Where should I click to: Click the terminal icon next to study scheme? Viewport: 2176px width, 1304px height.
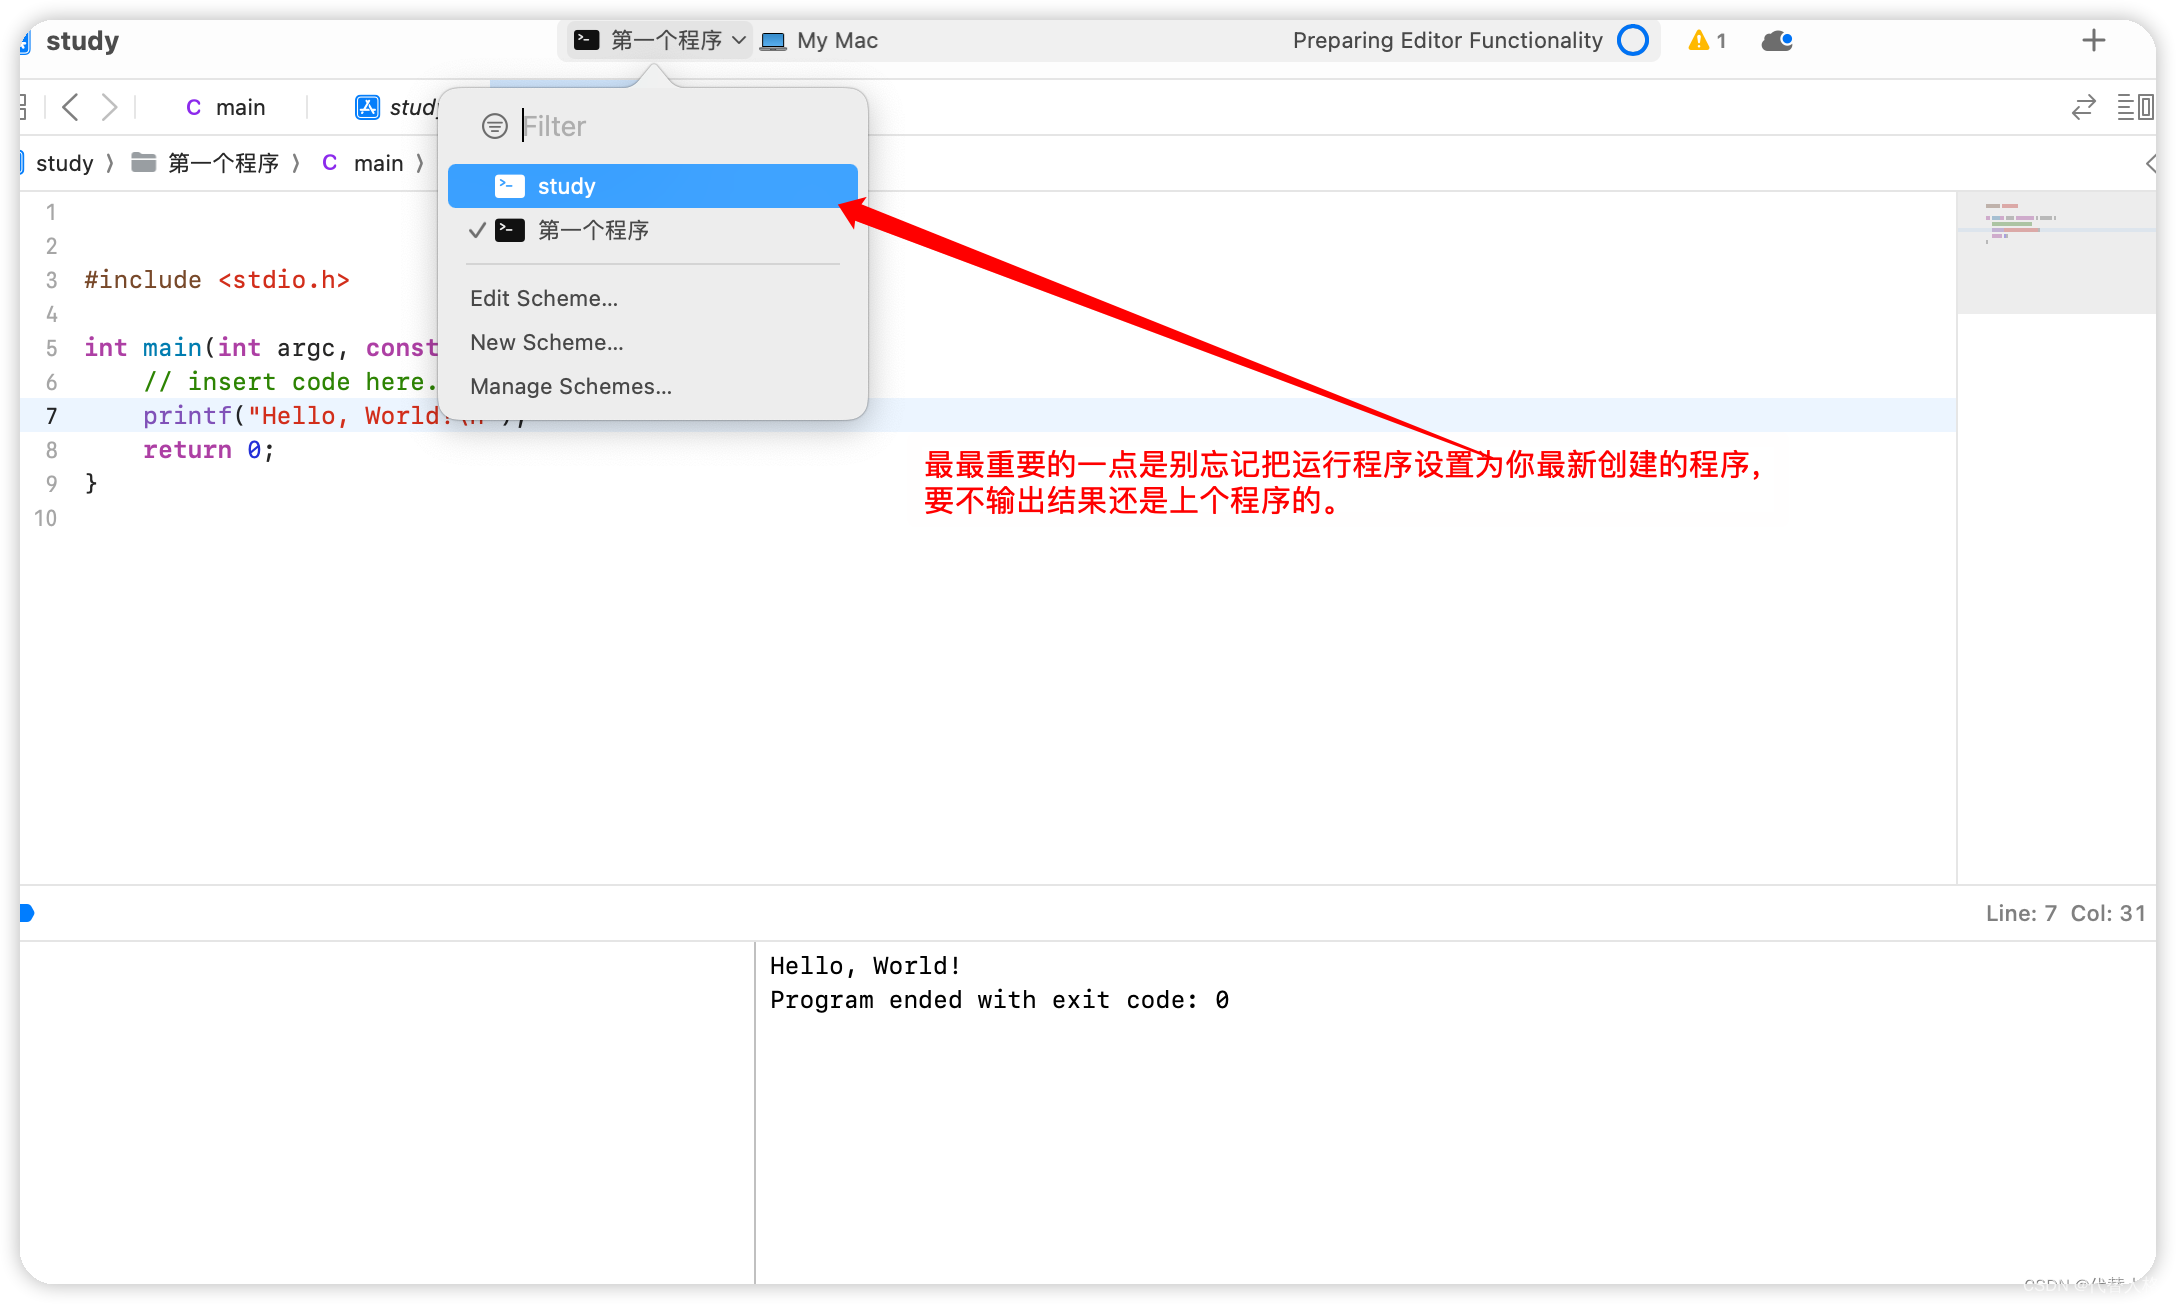pos(510,185)
